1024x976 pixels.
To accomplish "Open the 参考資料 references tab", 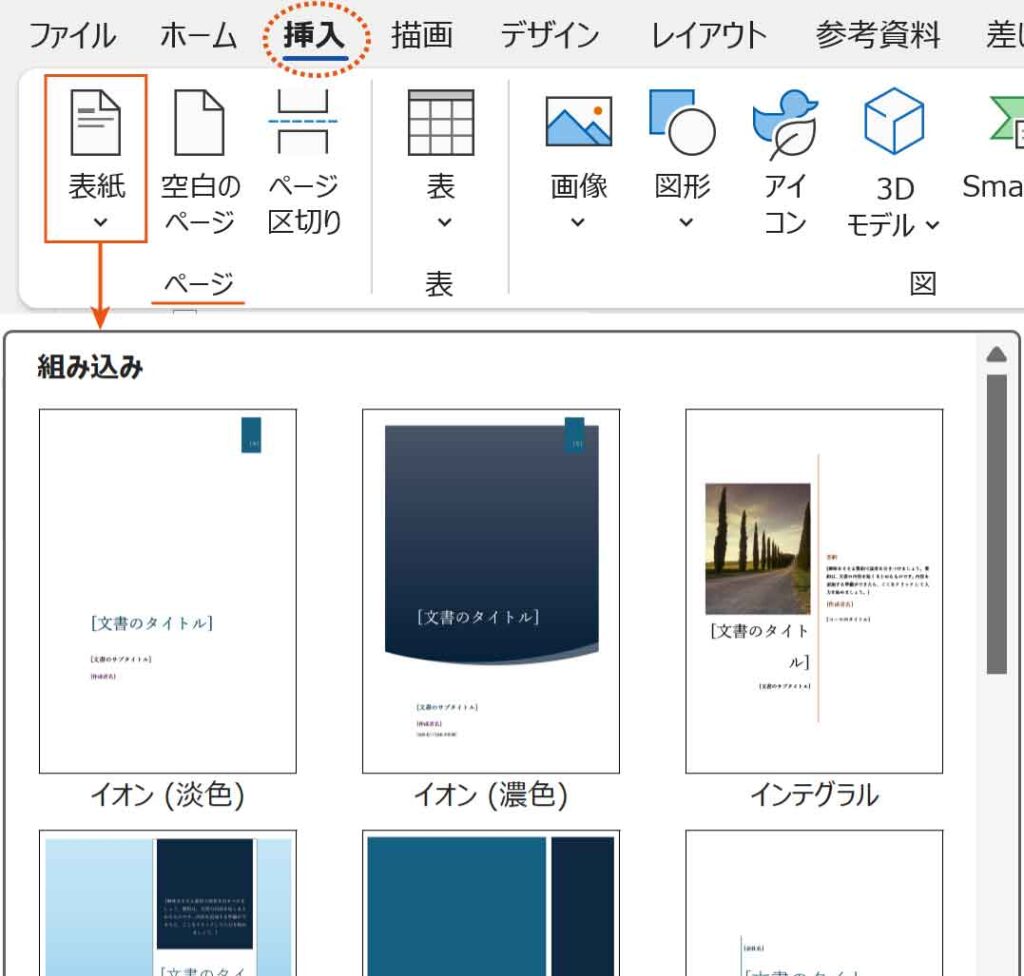I will click(877, 37).
